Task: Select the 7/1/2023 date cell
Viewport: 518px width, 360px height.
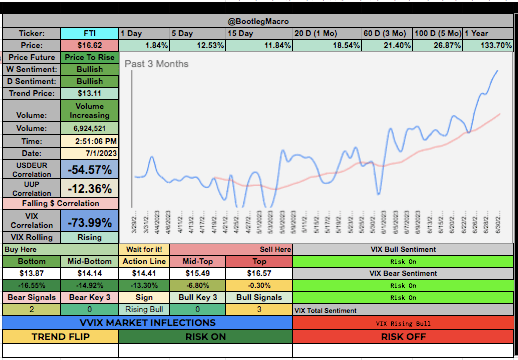Action: [89, 153]
